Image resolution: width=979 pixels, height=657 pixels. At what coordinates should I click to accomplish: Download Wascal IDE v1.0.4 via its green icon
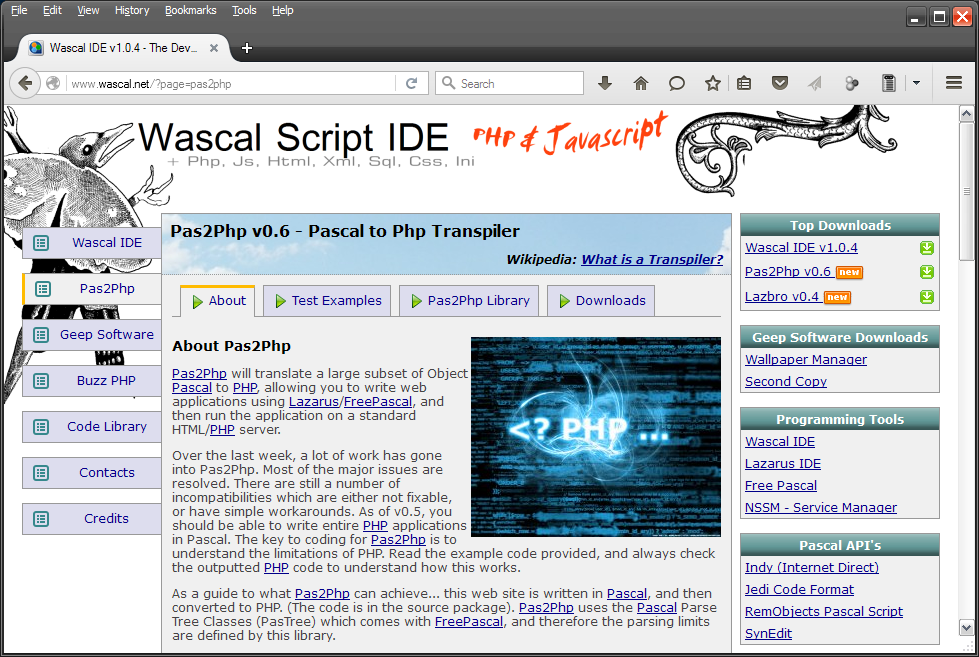coord(926,247)
